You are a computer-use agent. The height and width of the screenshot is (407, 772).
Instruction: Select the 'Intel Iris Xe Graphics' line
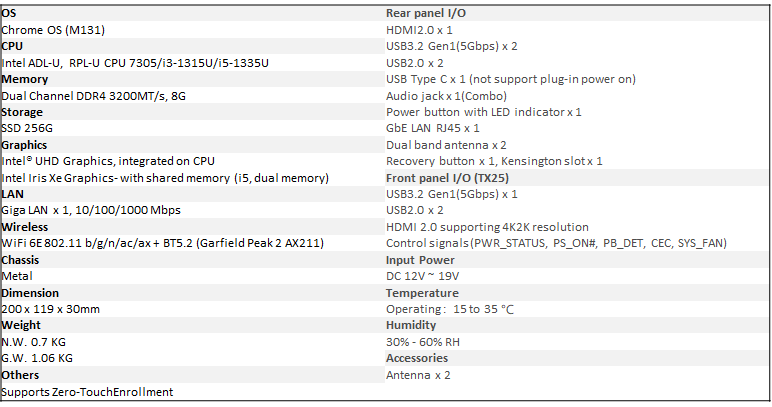(165, 178)
